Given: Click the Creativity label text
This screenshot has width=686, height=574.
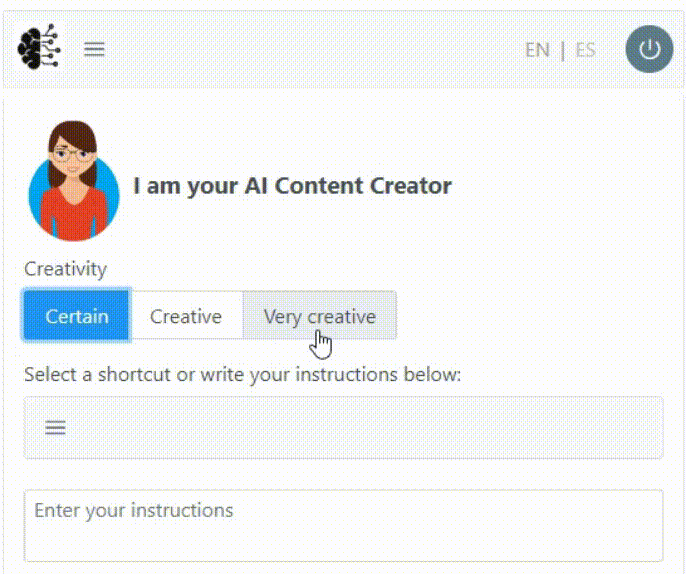Looking at the screenshot, I should point(65,269).
